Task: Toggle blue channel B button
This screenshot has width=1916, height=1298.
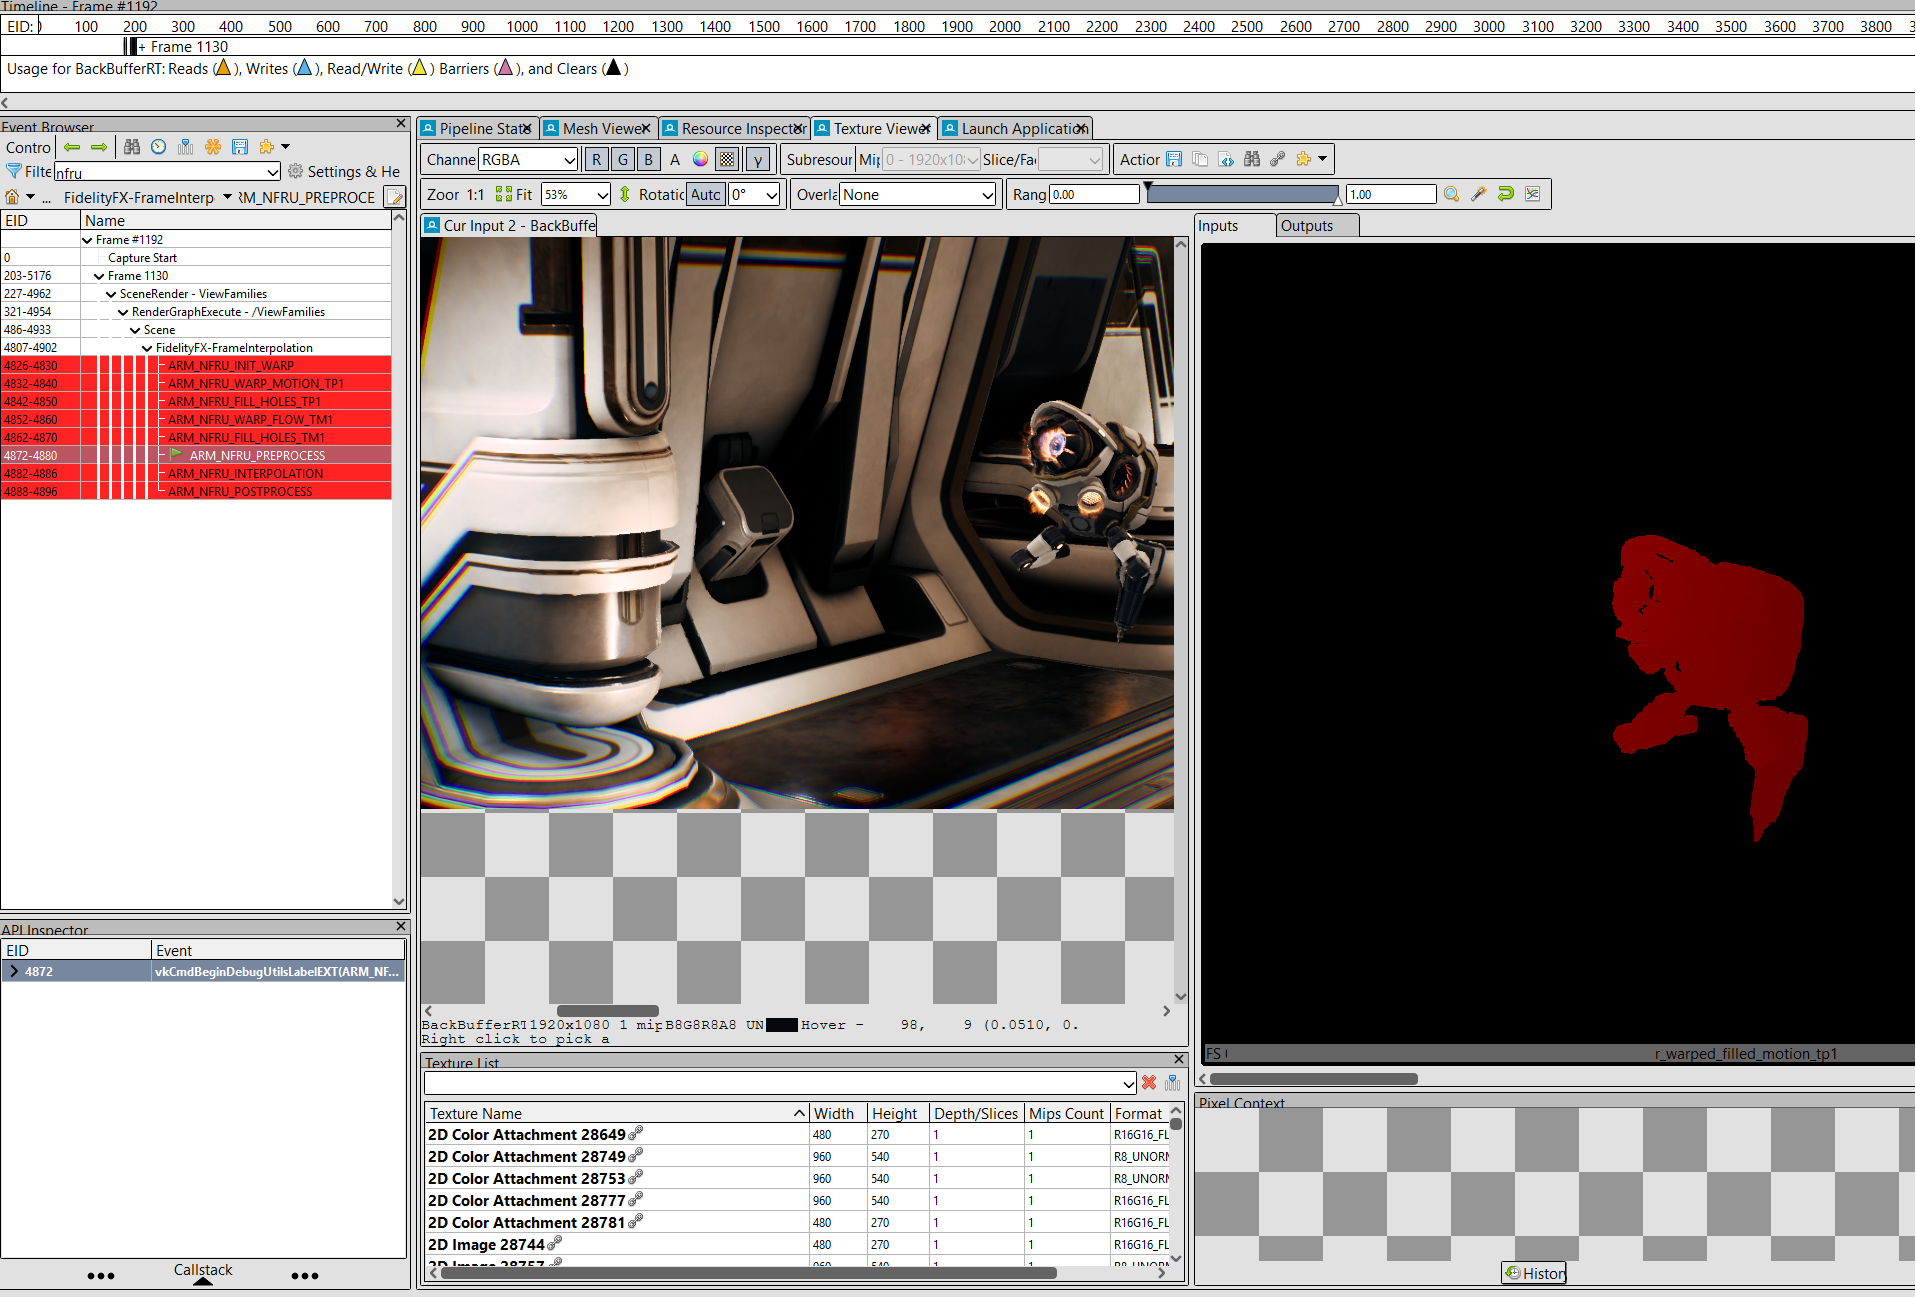Action: (x=649, y=159)
